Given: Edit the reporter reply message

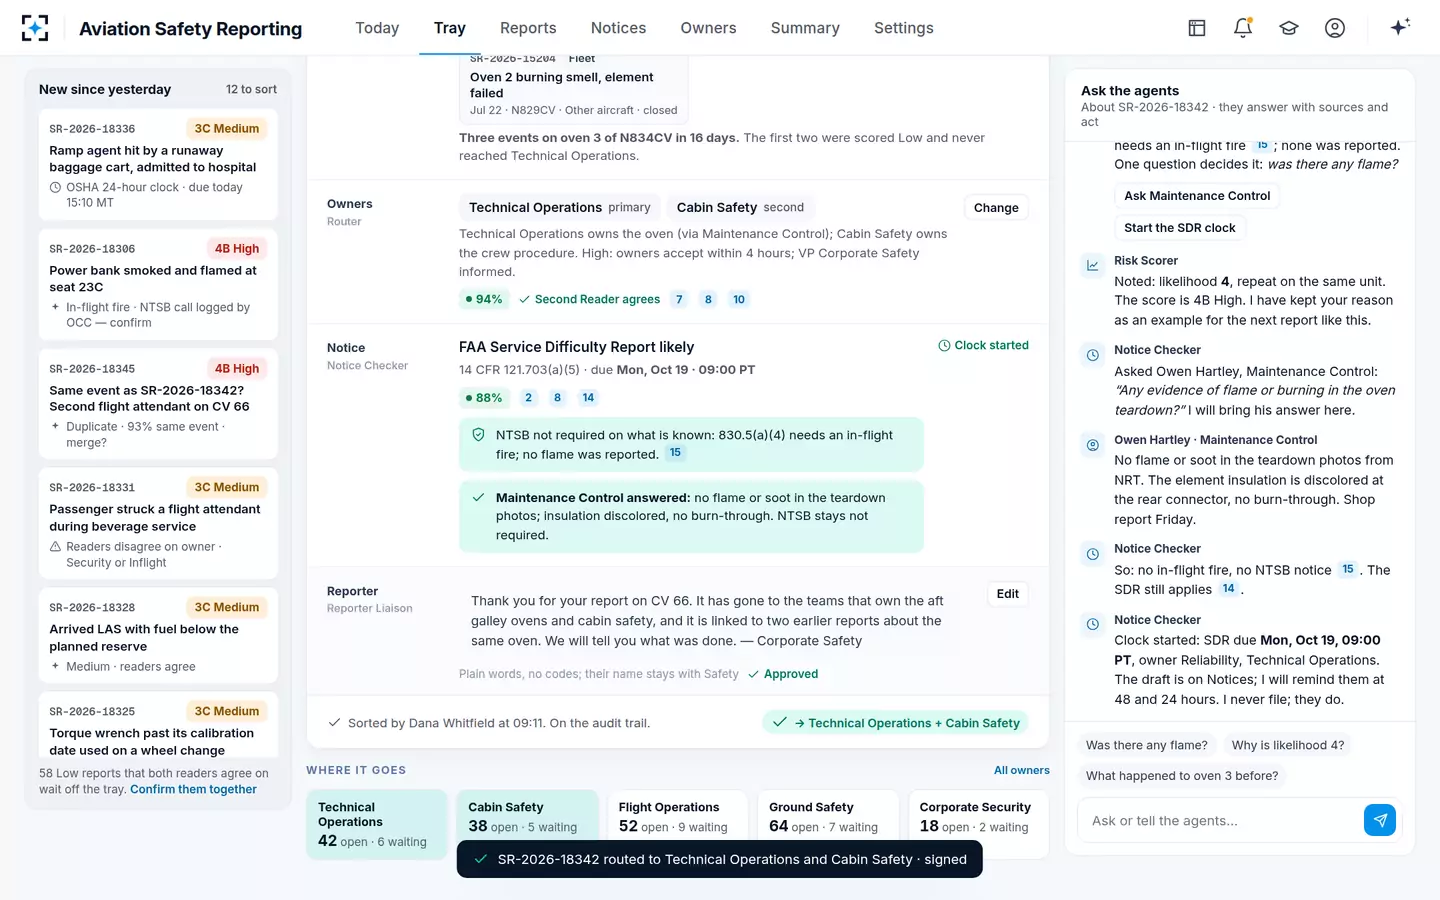Looking at the screenshot, I should coord(1008,594).
